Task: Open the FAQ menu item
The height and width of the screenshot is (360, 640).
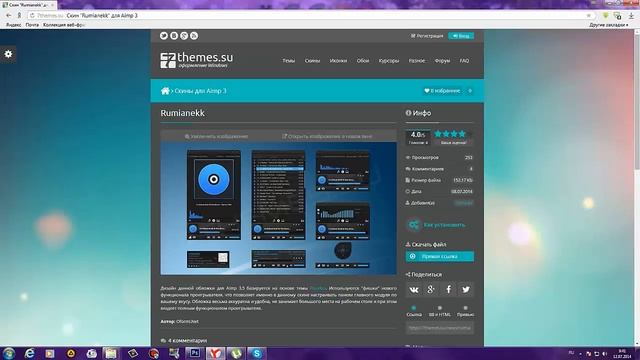Action: click(x=464, y=60)
